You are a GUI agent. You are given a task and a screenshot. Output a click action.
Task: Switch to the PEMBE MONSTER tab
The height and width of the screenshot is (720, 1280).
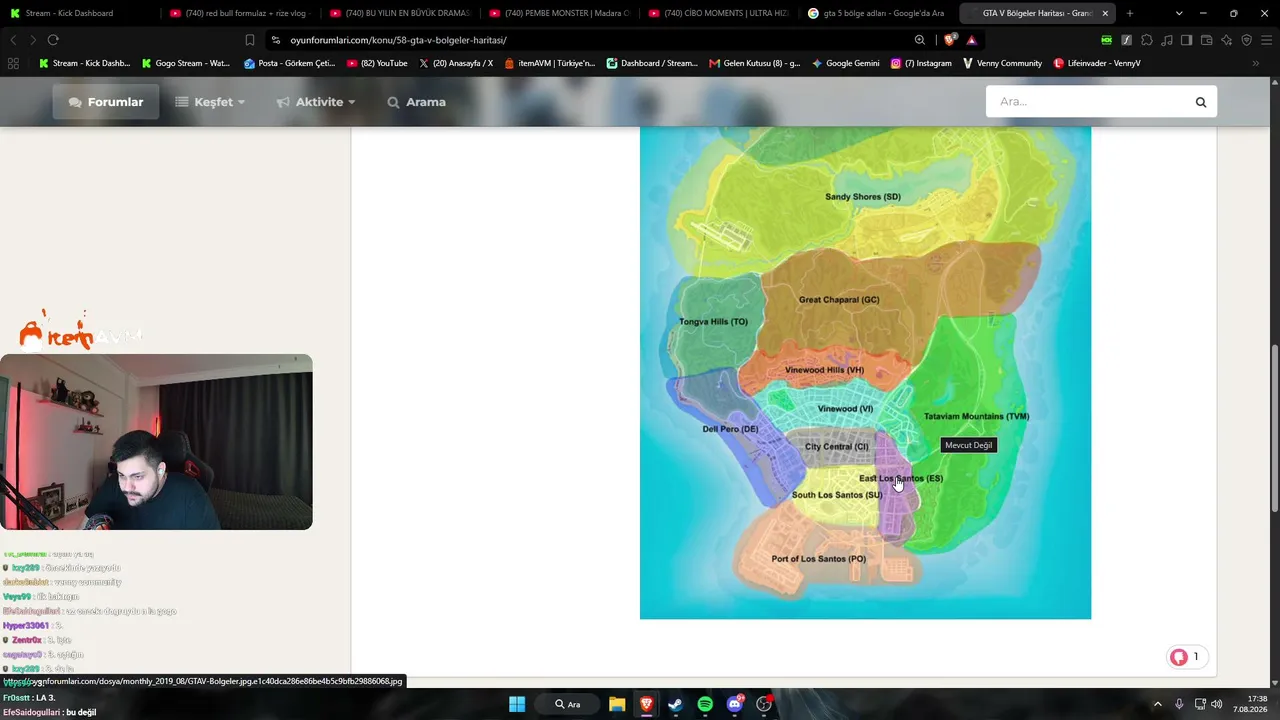558,13
